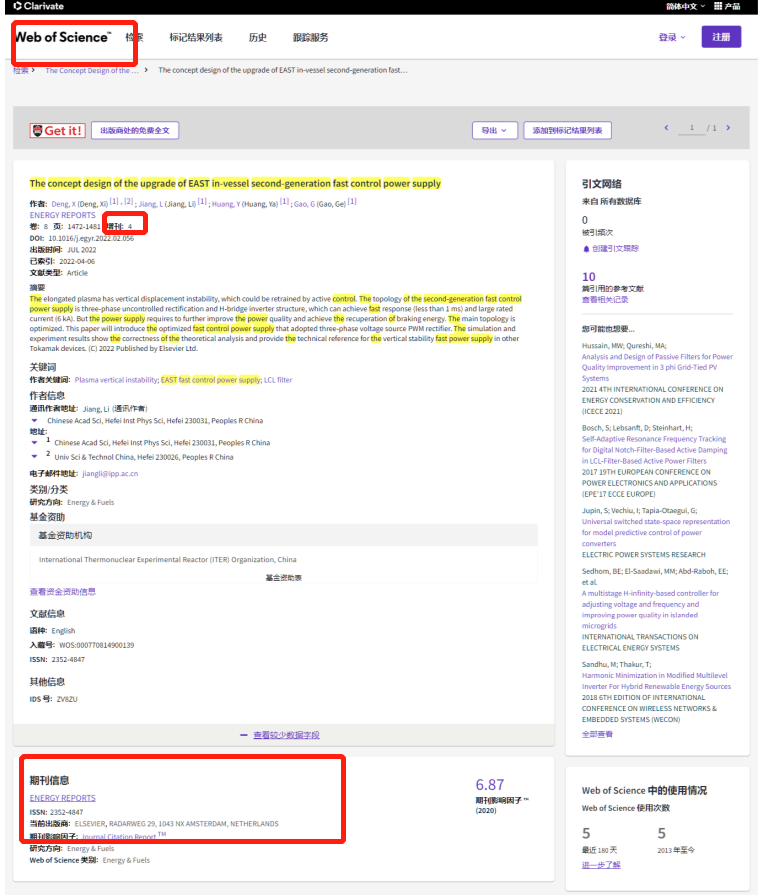Click the 检索 breadcrumb link

pos(21,70)
